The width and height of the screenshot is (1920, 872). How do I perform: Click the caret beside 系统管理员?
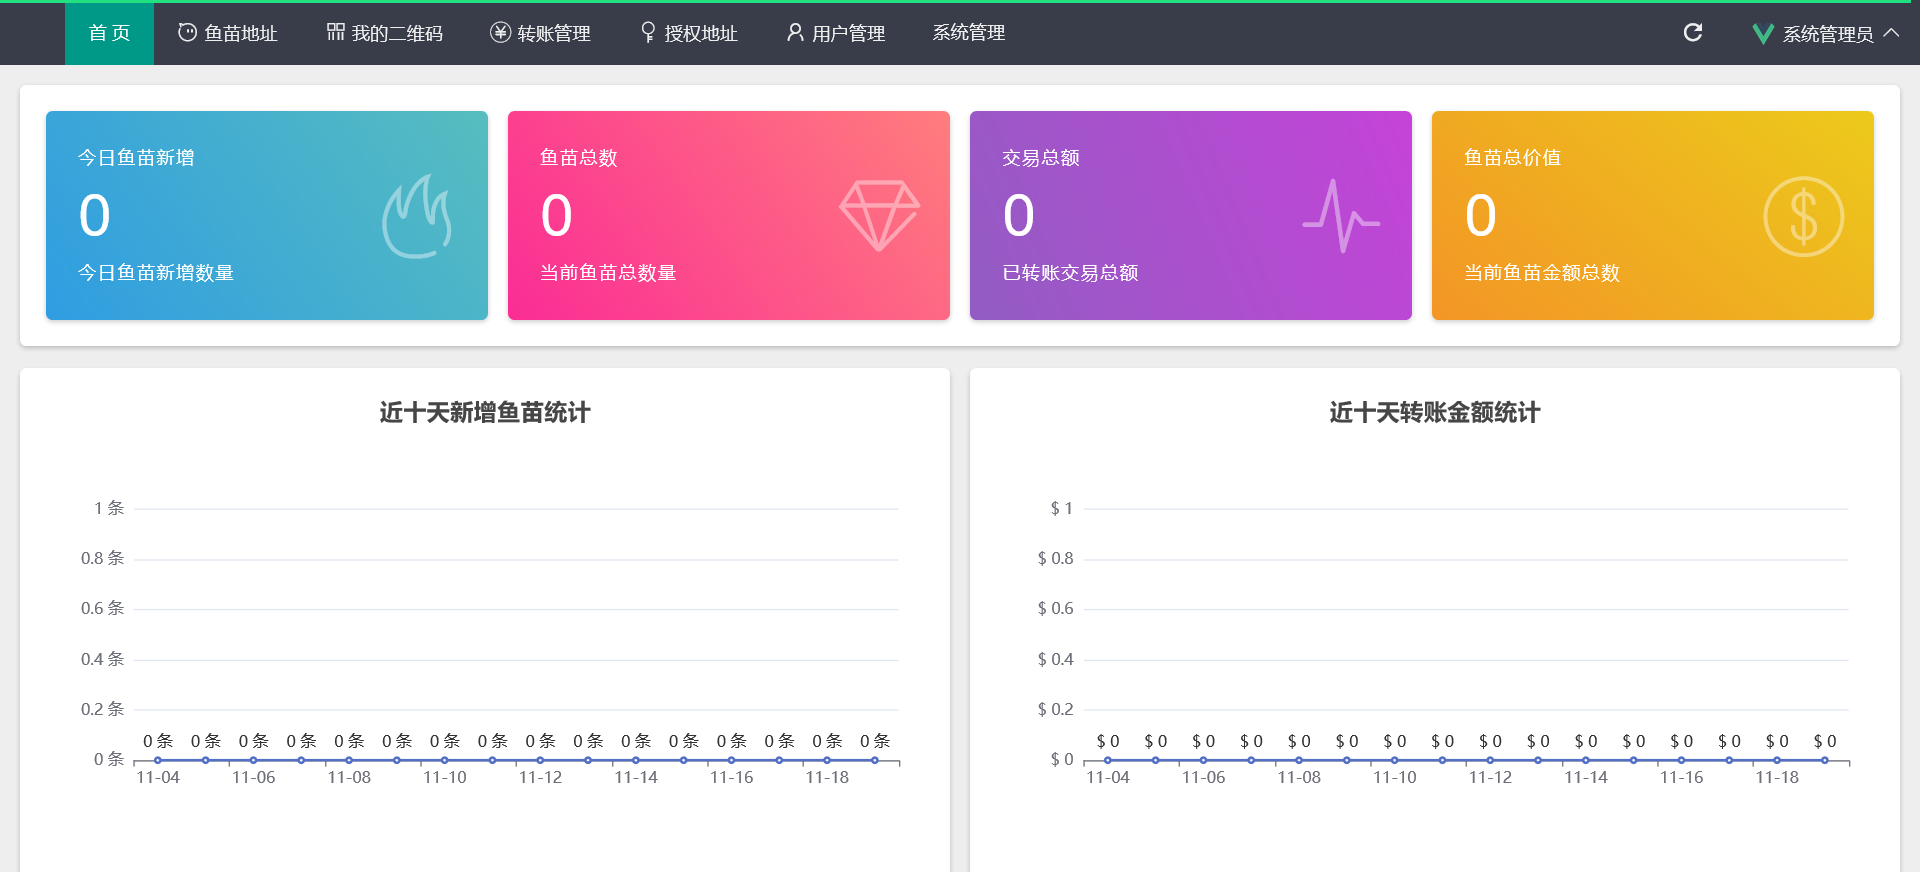coord(1891,33)
